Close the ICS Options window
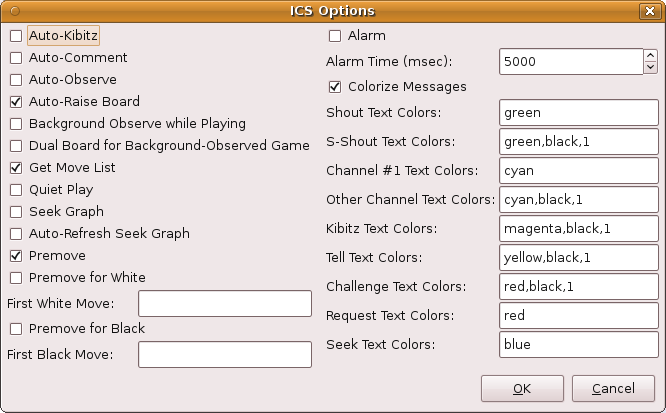This screenshot has height=413, width=666. [650, 11]
